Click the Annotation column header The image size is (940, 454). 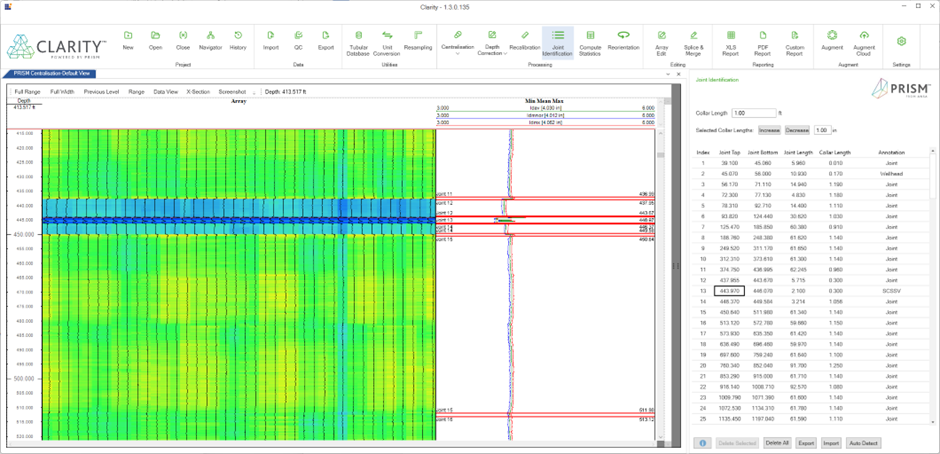pos(891,152)
